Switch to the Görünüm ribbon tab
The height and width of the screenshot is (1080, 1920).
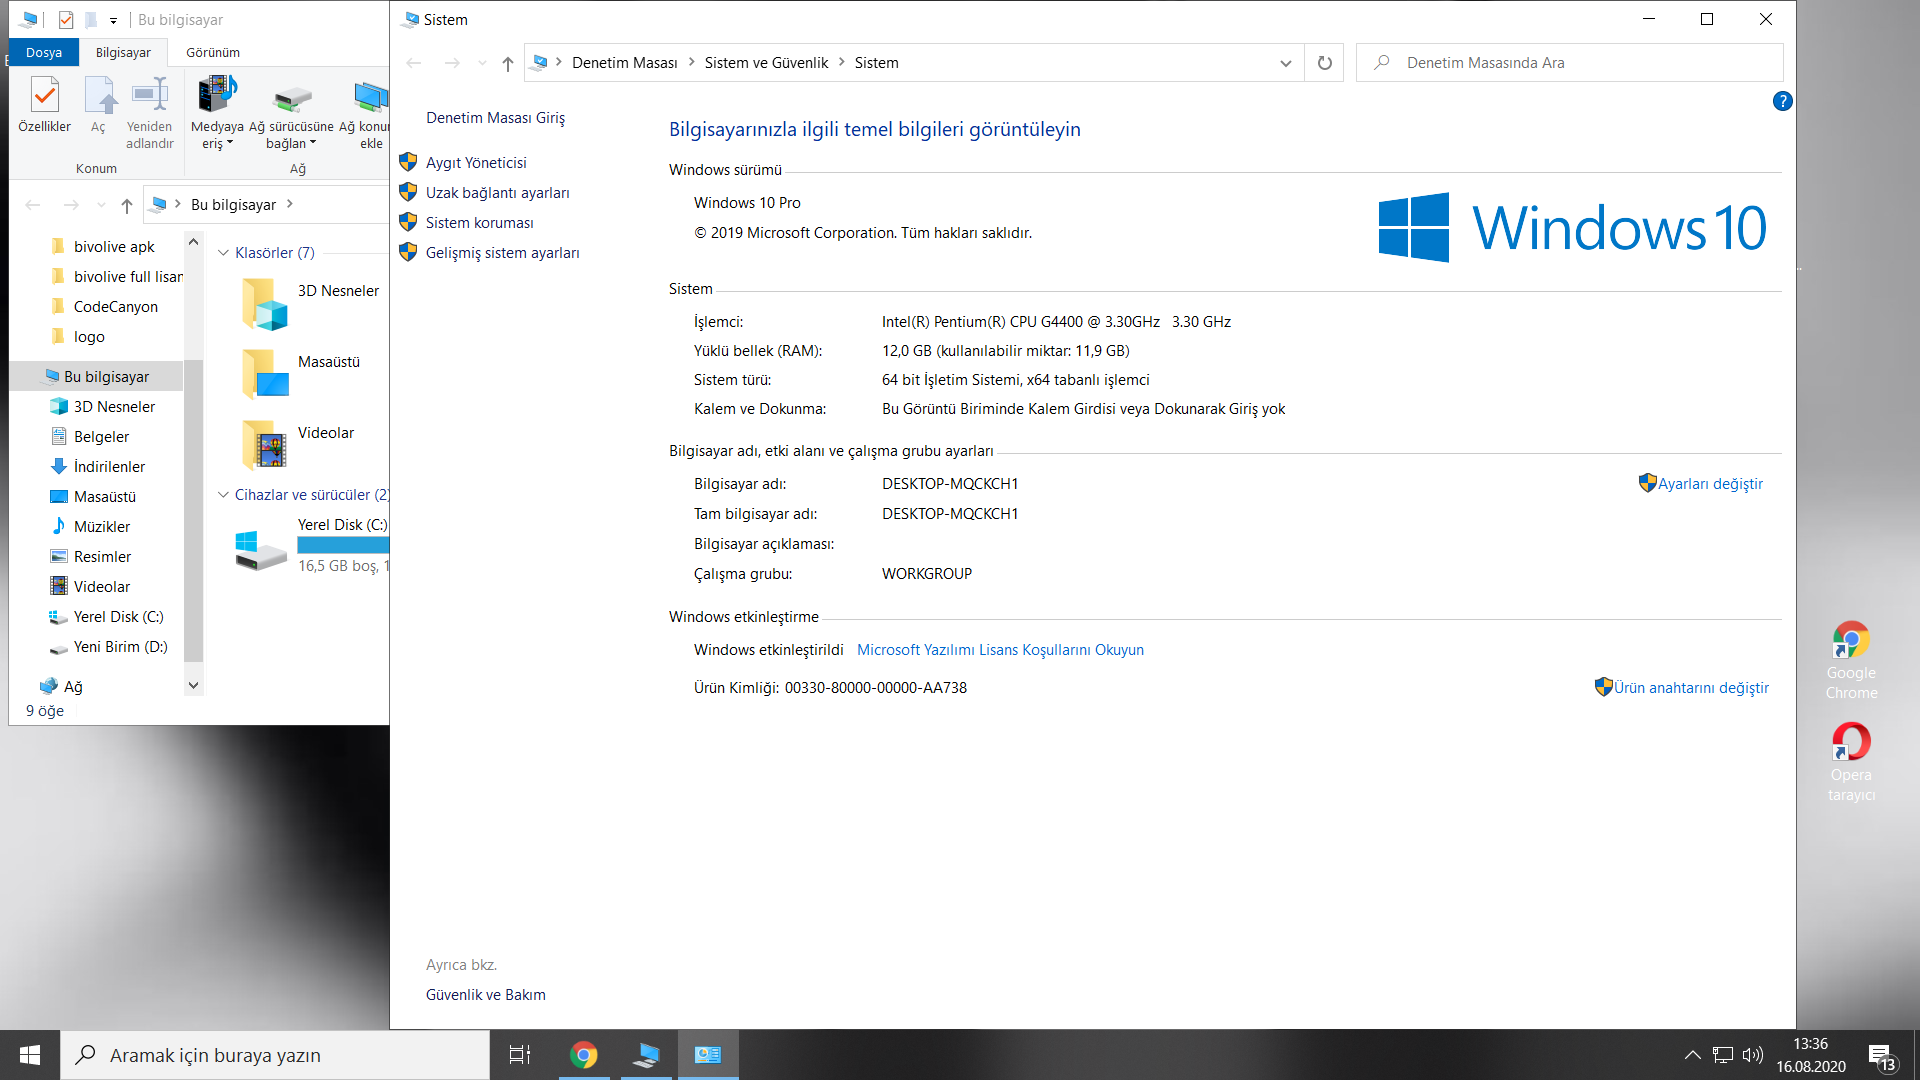click(213, 52)
